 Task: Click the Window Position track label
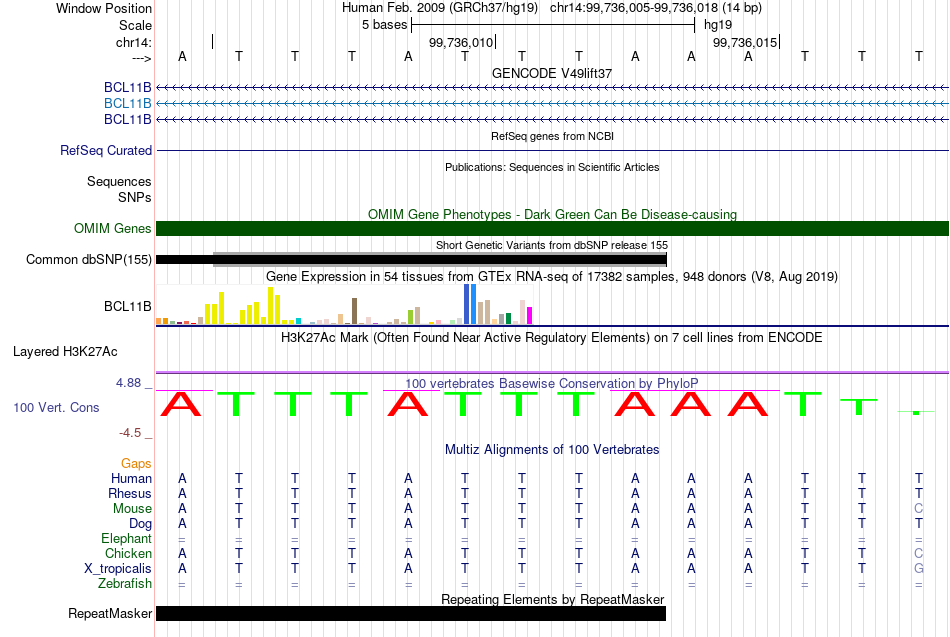coord(104,8)
